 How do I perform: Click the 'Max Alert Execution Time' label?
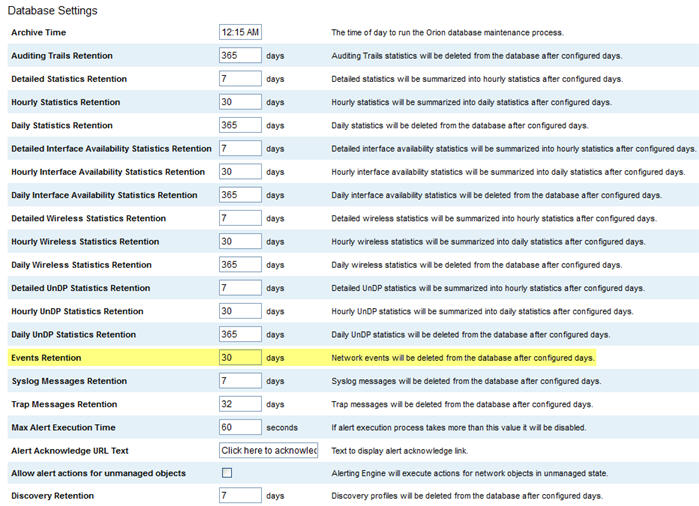pyautogui.click(x=63, y=427)
